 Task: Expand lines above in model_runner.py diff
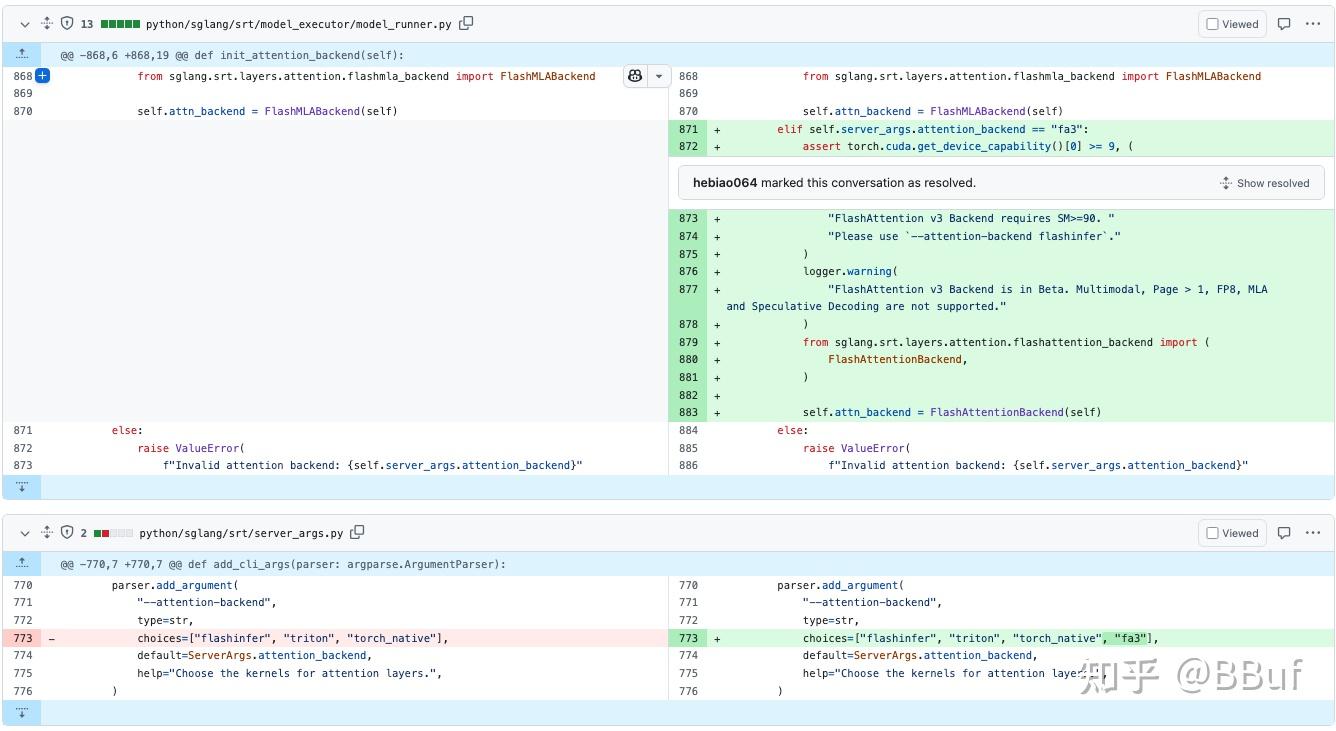click(22, 55)
